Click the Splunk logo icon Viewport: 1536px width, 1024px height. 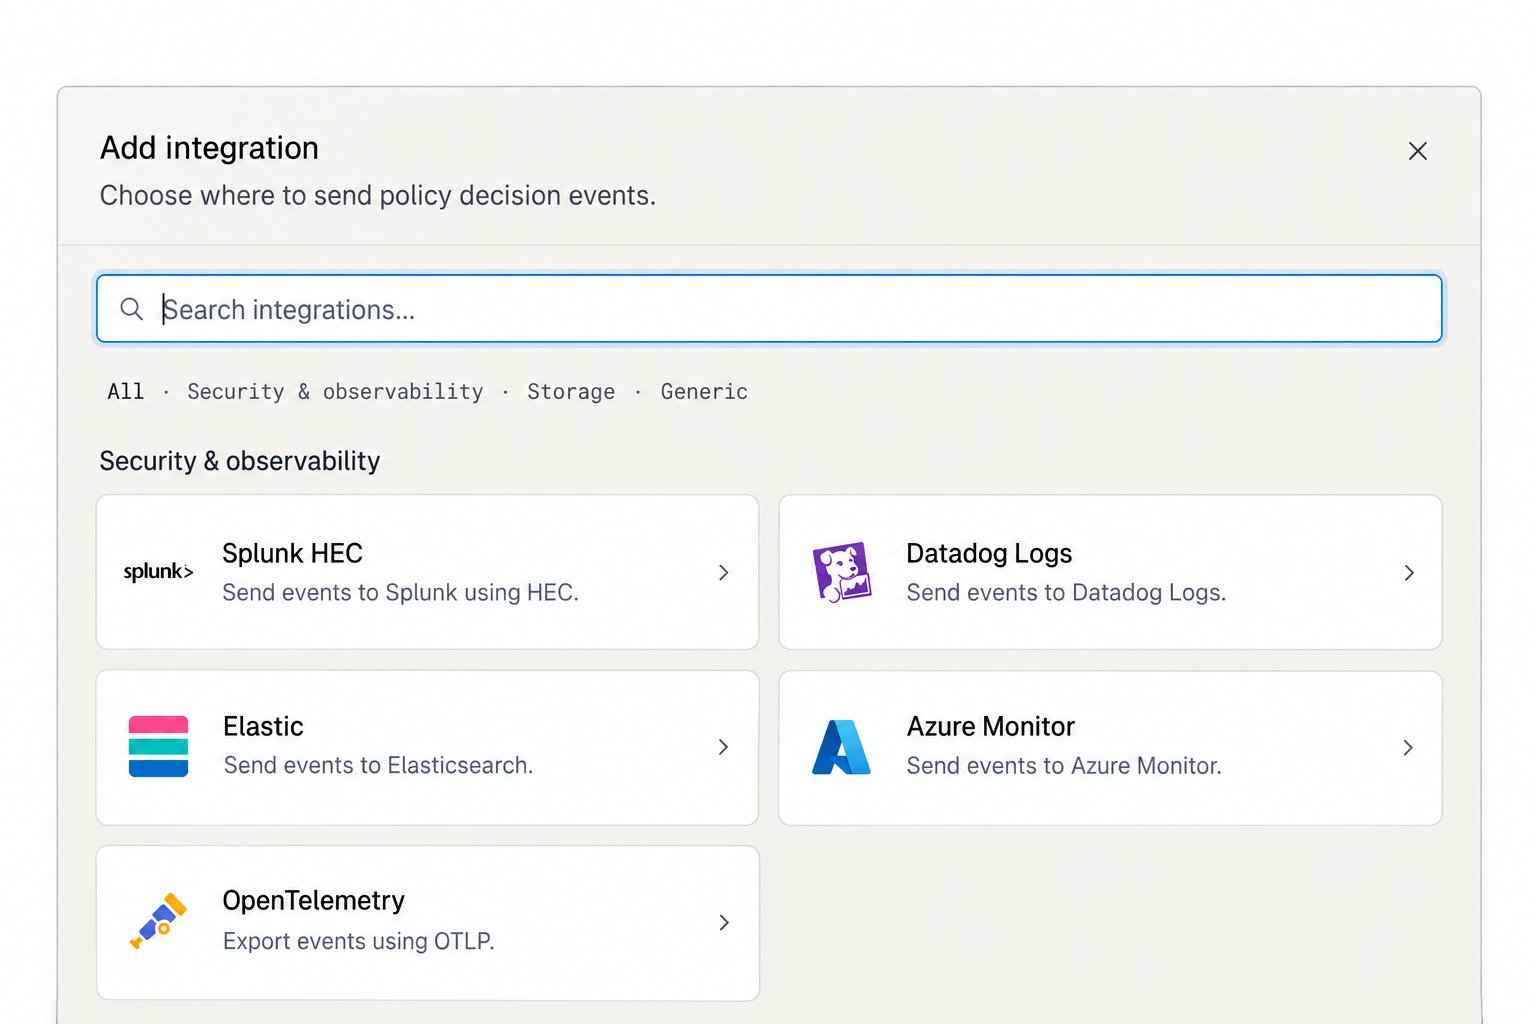[x=158, y=571]
